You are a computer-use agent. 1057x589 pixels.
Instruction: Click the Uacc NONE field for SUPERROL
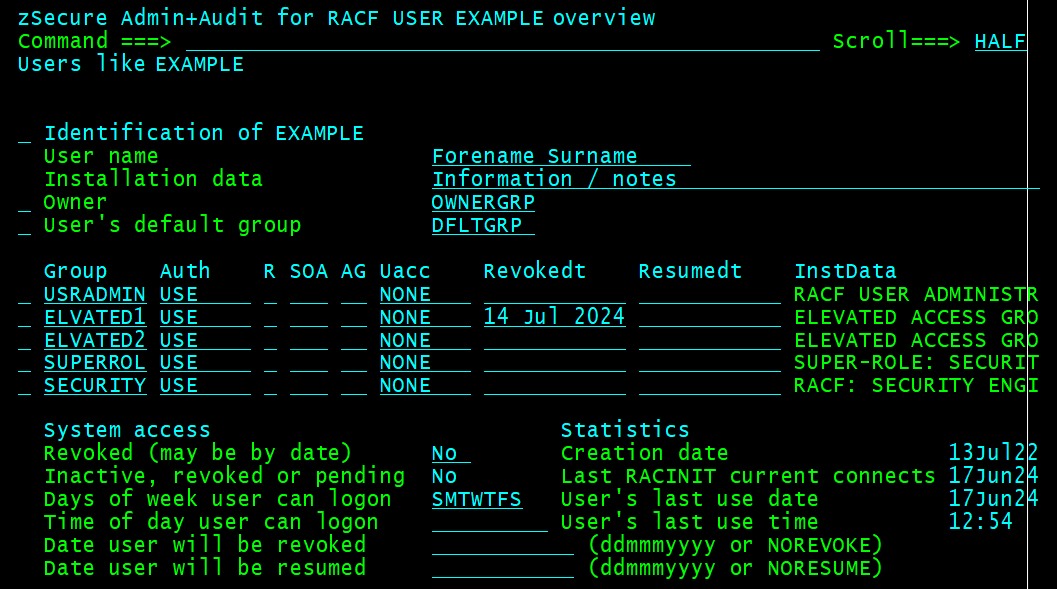(x=425, y=362)
